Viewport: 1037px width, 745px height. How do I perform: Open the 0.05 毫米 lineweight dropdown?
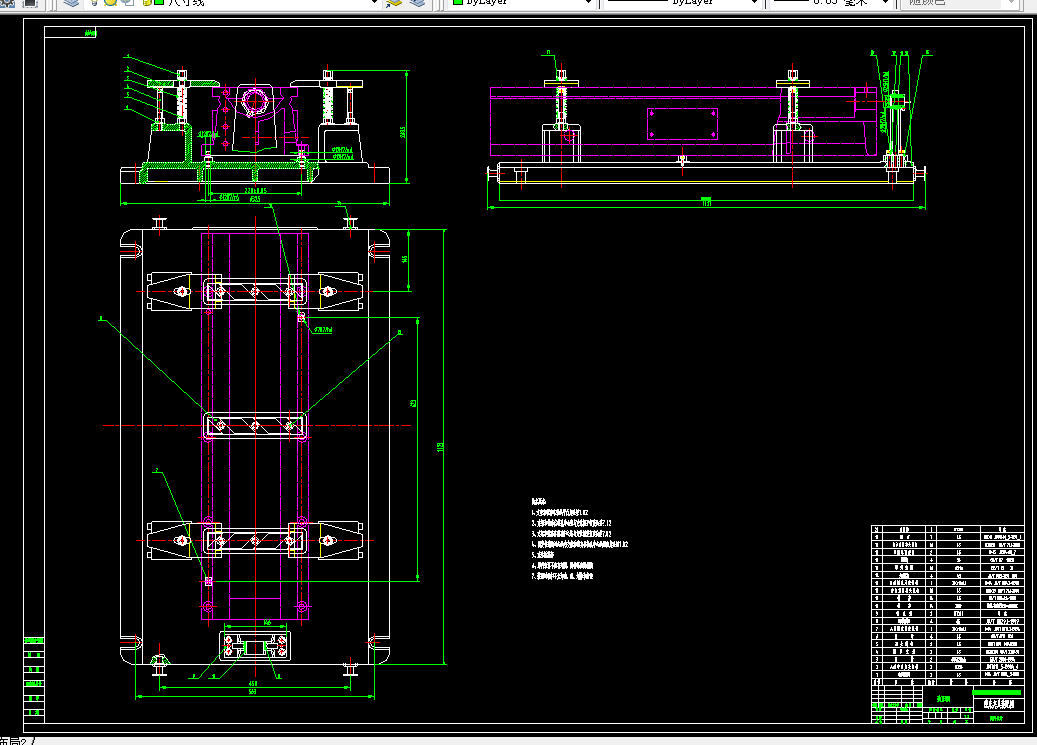click(831, 3)
